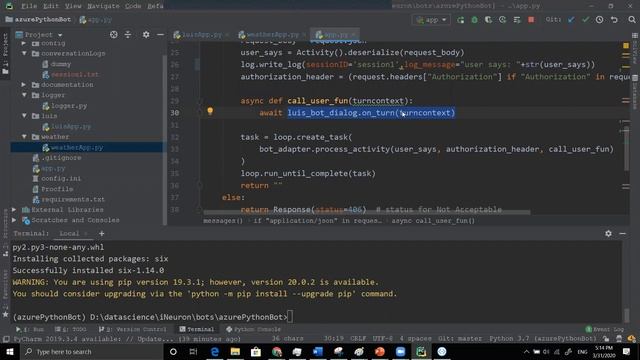Click the editor horizontal scrollbar
The height and width of the screenshot is (360, 640).
(367, 212)
